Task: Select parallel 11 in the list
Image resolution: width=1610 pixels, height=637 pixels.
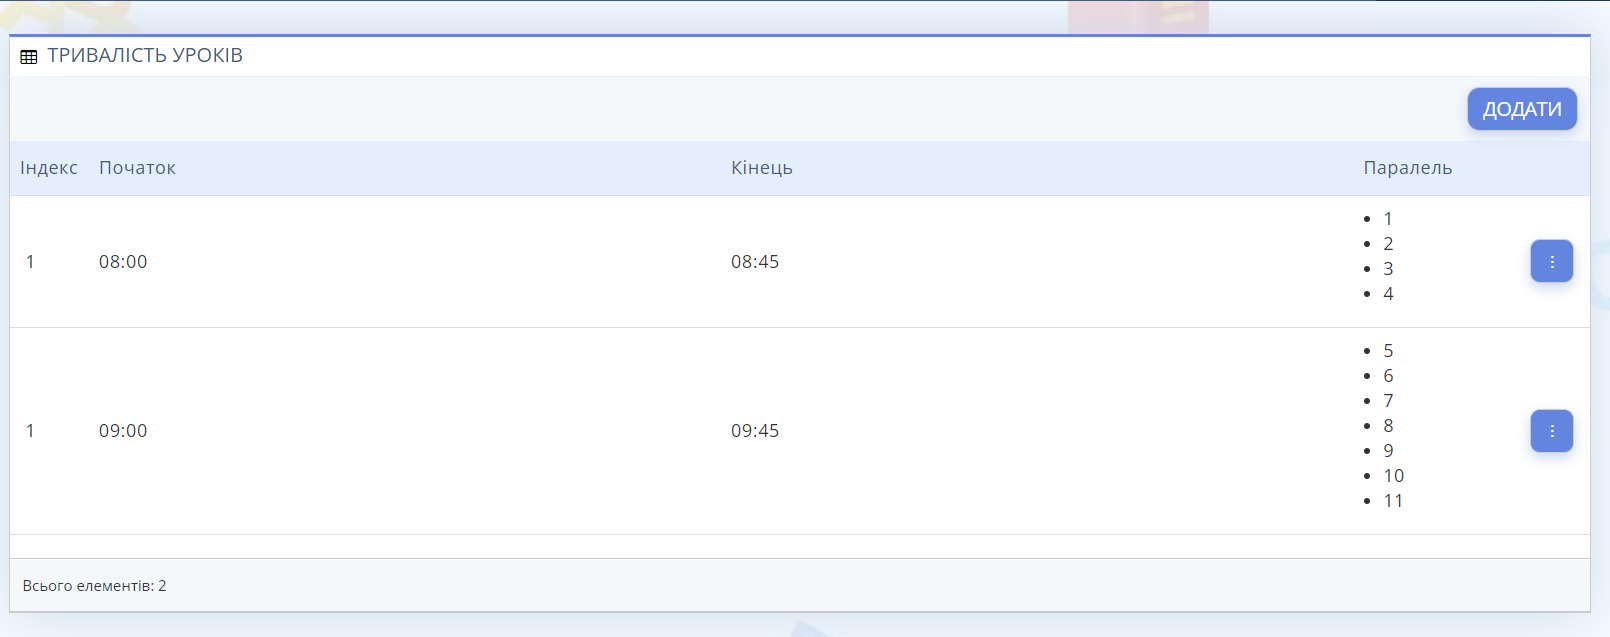Action: [1393, 501]
